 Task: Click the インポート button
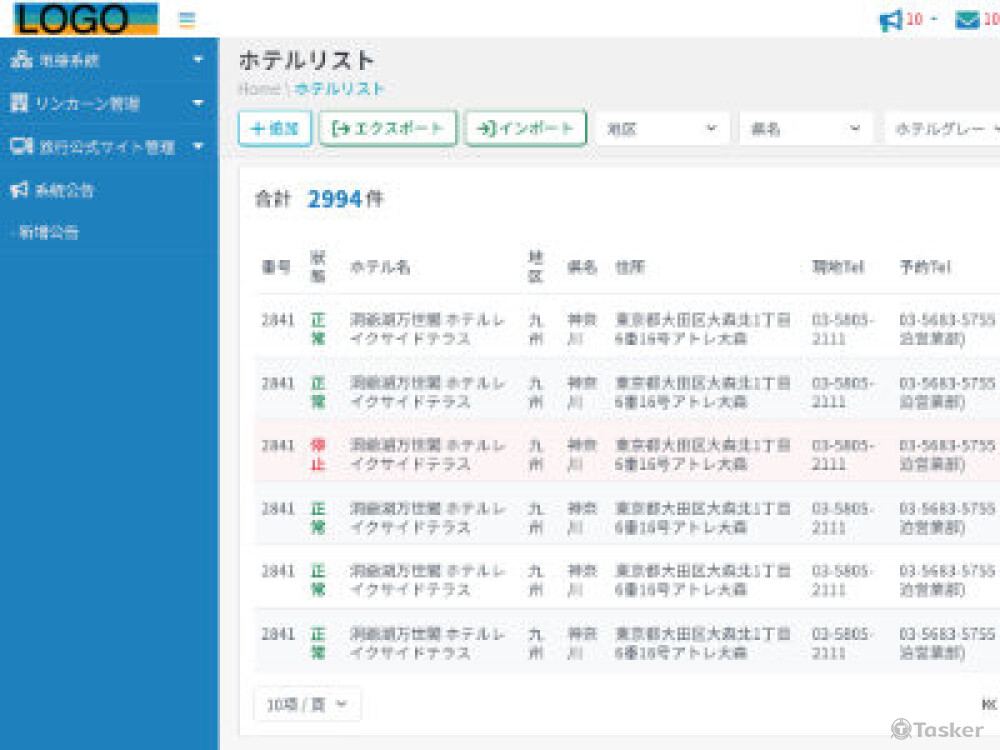[x=526, y=128]
